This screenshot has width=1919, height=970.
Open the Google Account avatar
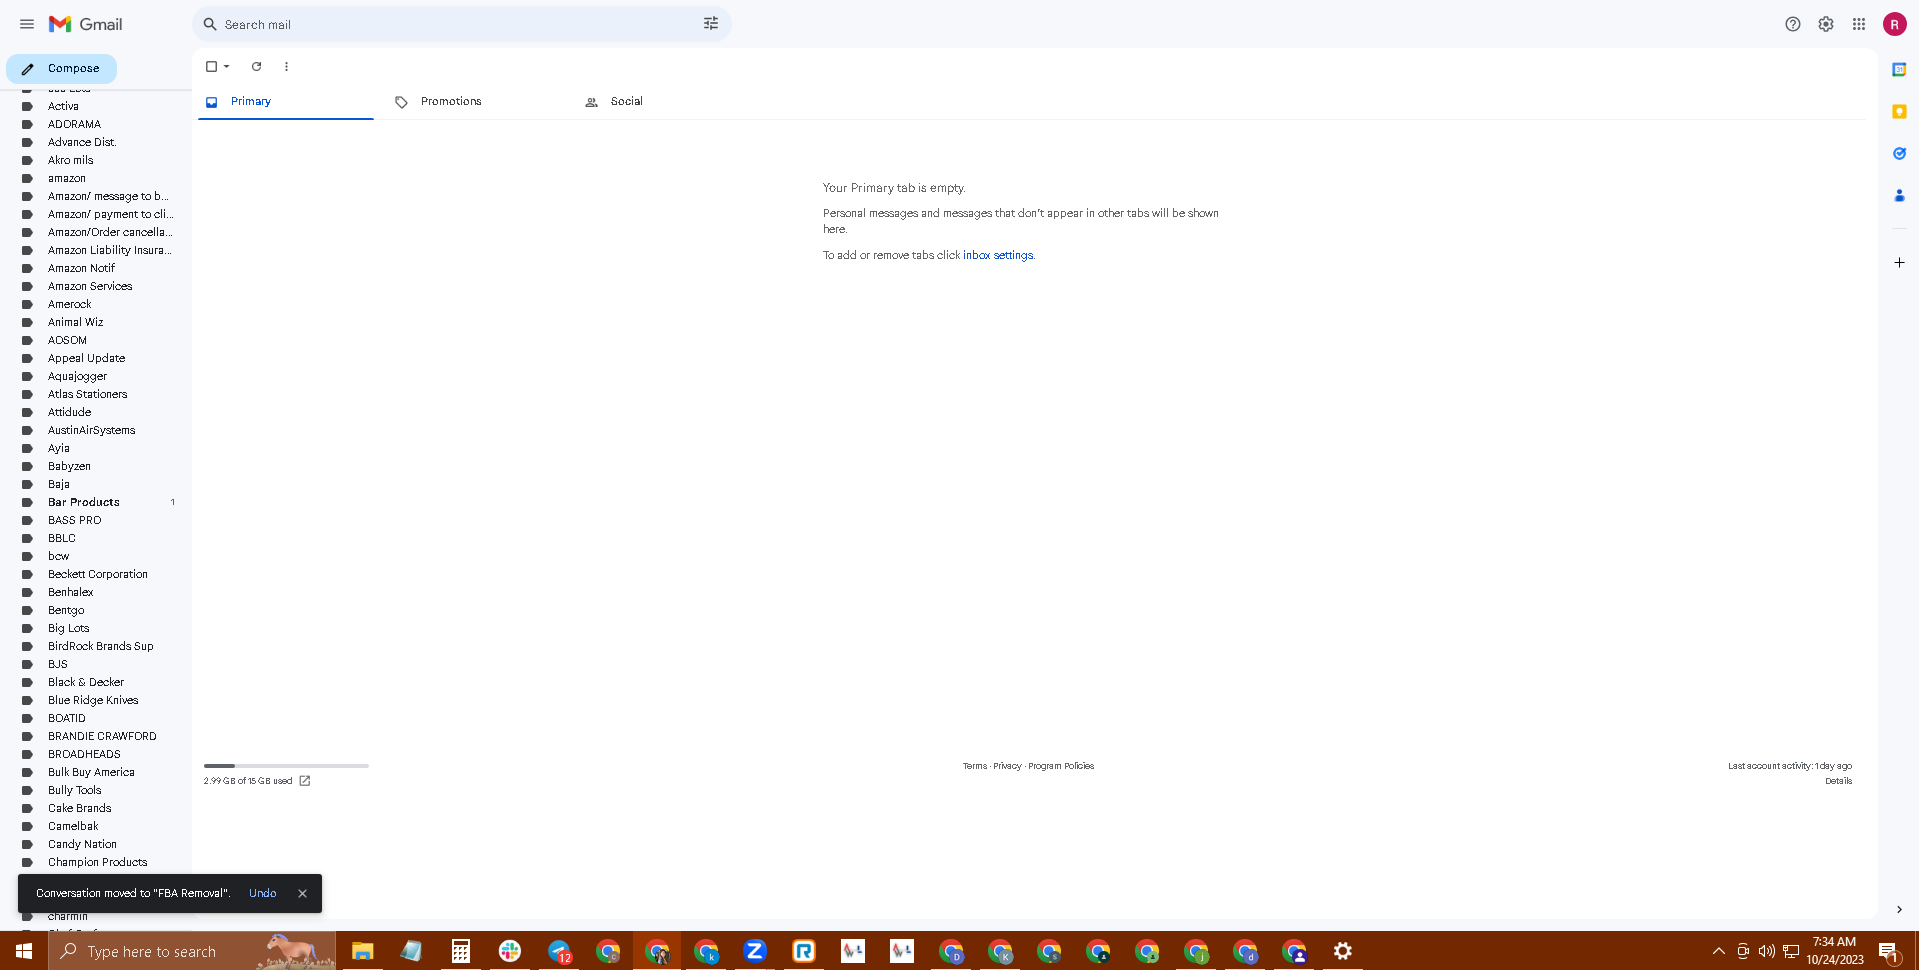coord(1895,24)
